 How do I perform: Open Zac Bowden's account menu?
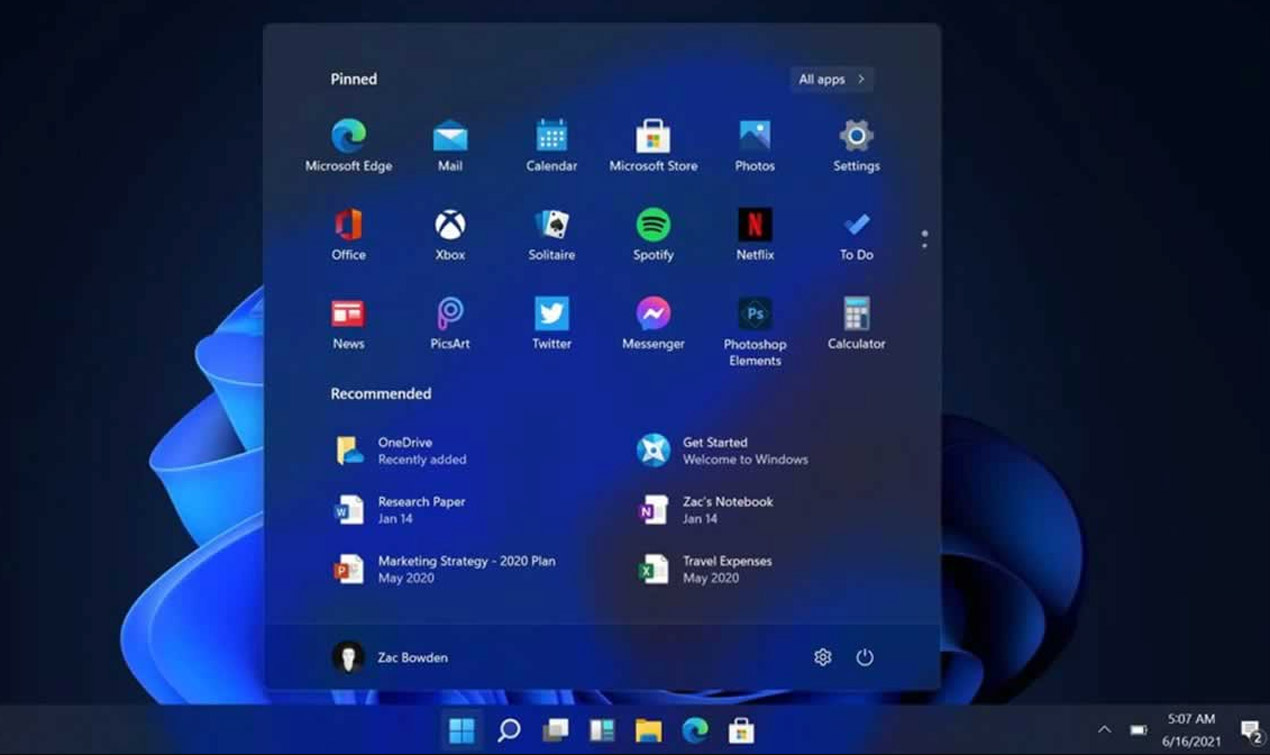click(x=390, y=657)
